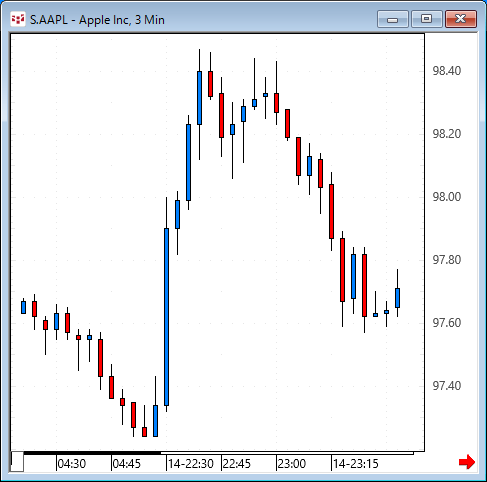Click the 98.00 price axis label
Image resolution: width=487 pixels, height=482 pixels.
click(447, 197)
